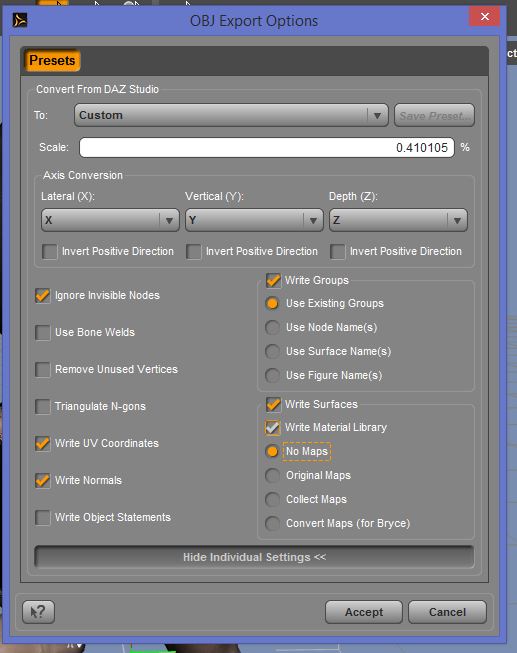The image size is (517, 653).
Task: Click the What's This help icon button
Action: point(38,612)
